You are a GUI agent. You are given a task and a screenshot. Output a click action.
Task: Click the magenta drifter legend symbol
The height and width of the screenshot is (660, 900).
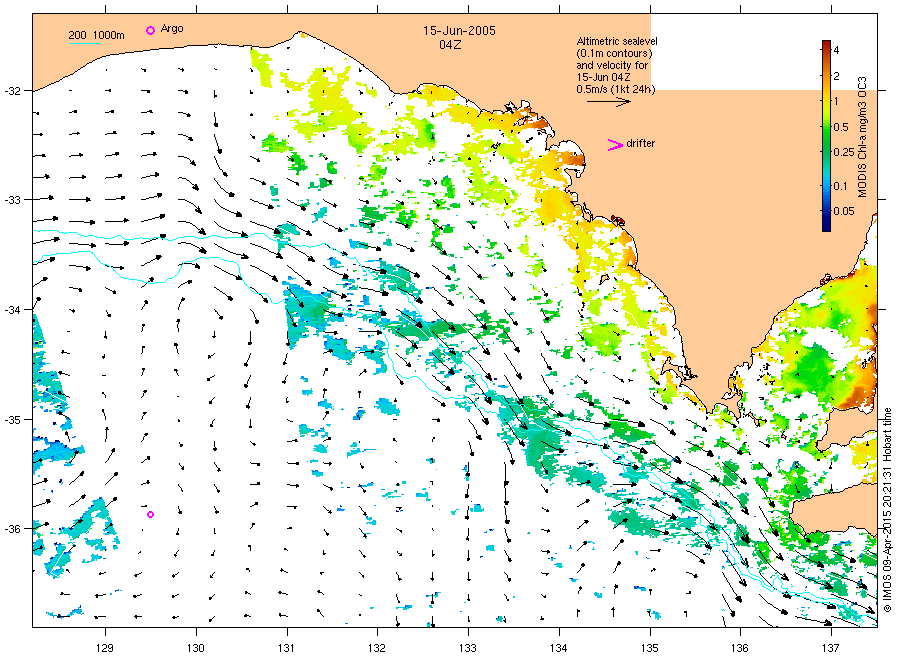(x=615, y=145)
